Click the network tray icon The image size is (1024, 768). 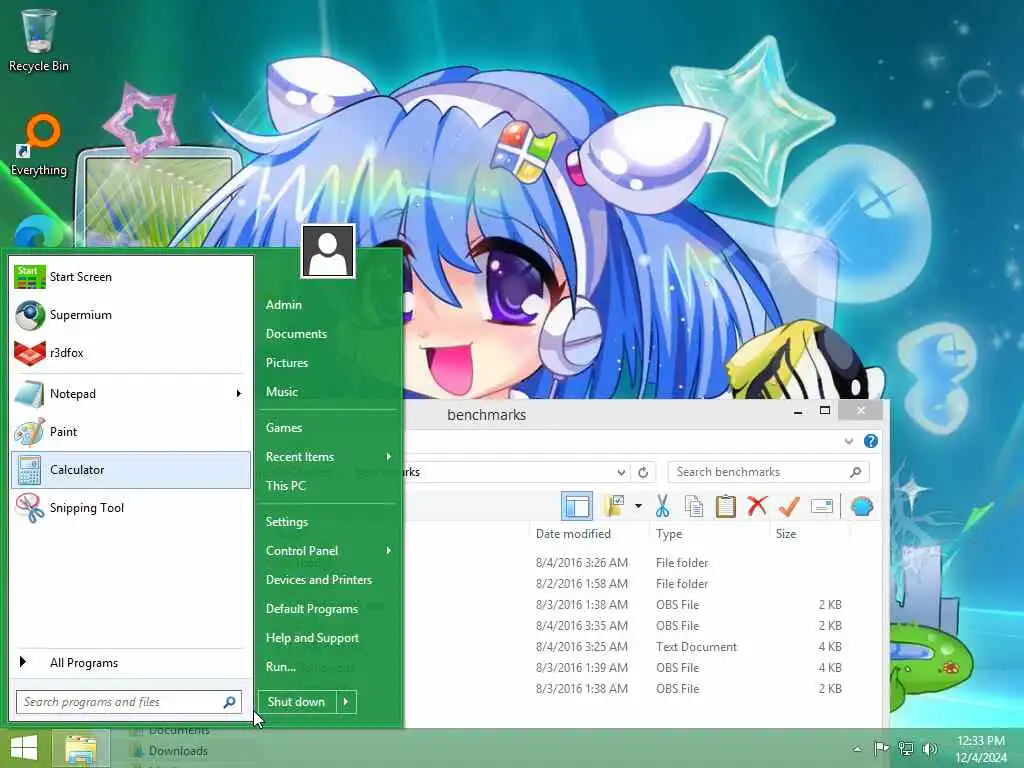905,748
